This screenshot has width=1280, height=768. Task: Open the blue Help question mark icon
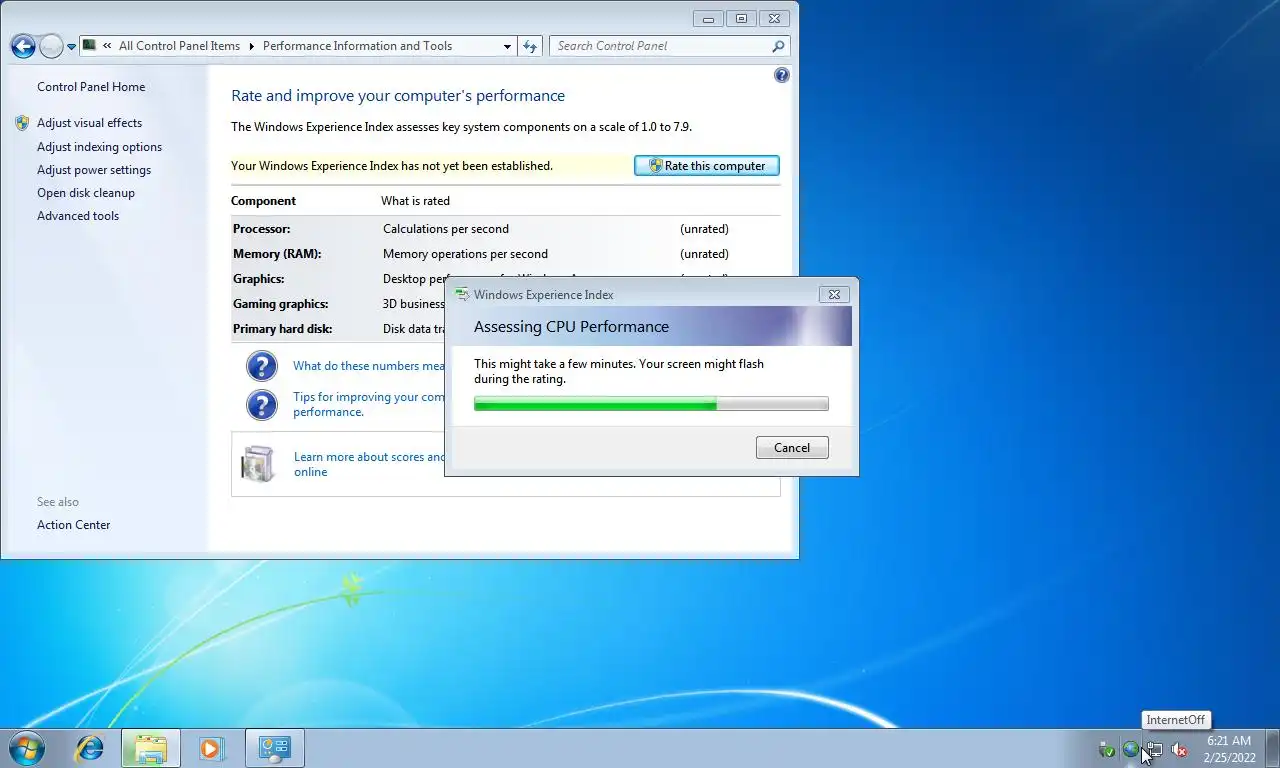pyautogui.click(x=782, y=75)
